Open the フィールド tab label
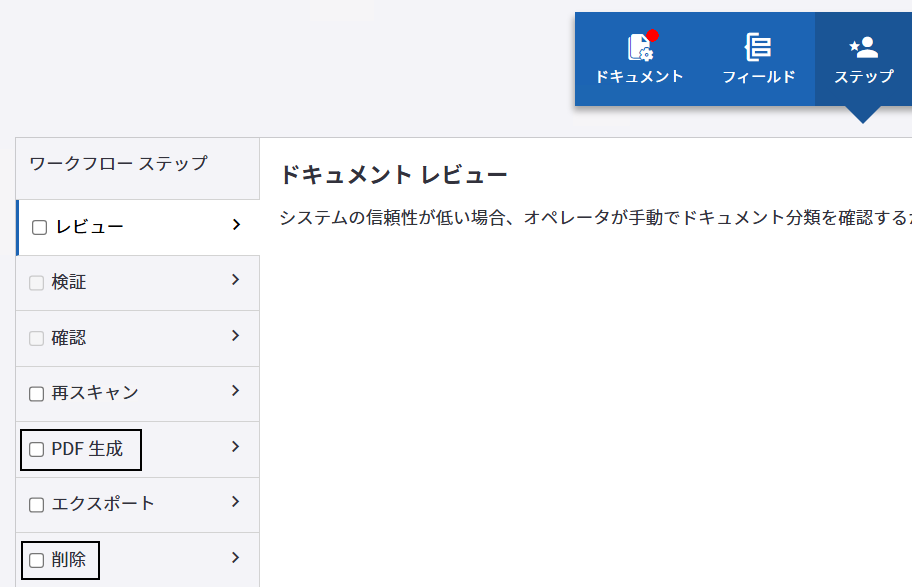The height and width of the screenshot is (587, 912). [x=759, y=77]
